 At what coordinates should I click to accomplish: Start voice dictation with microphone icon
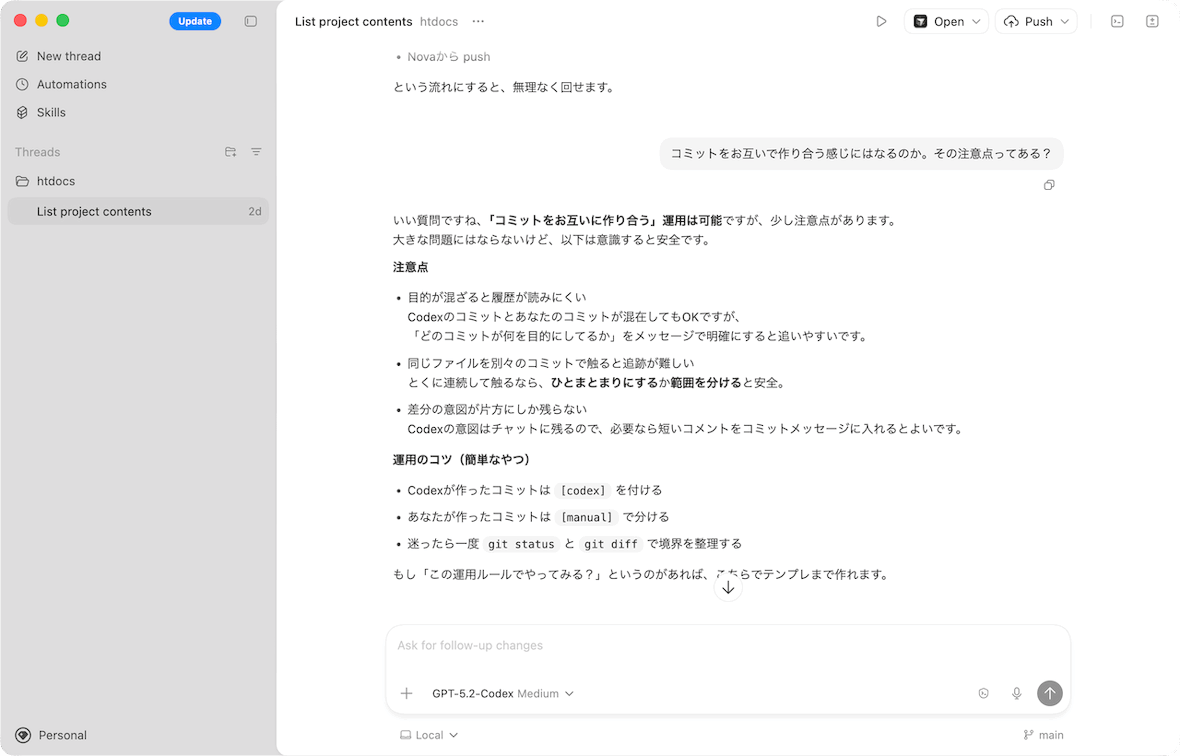click(x=1017, y=693)
